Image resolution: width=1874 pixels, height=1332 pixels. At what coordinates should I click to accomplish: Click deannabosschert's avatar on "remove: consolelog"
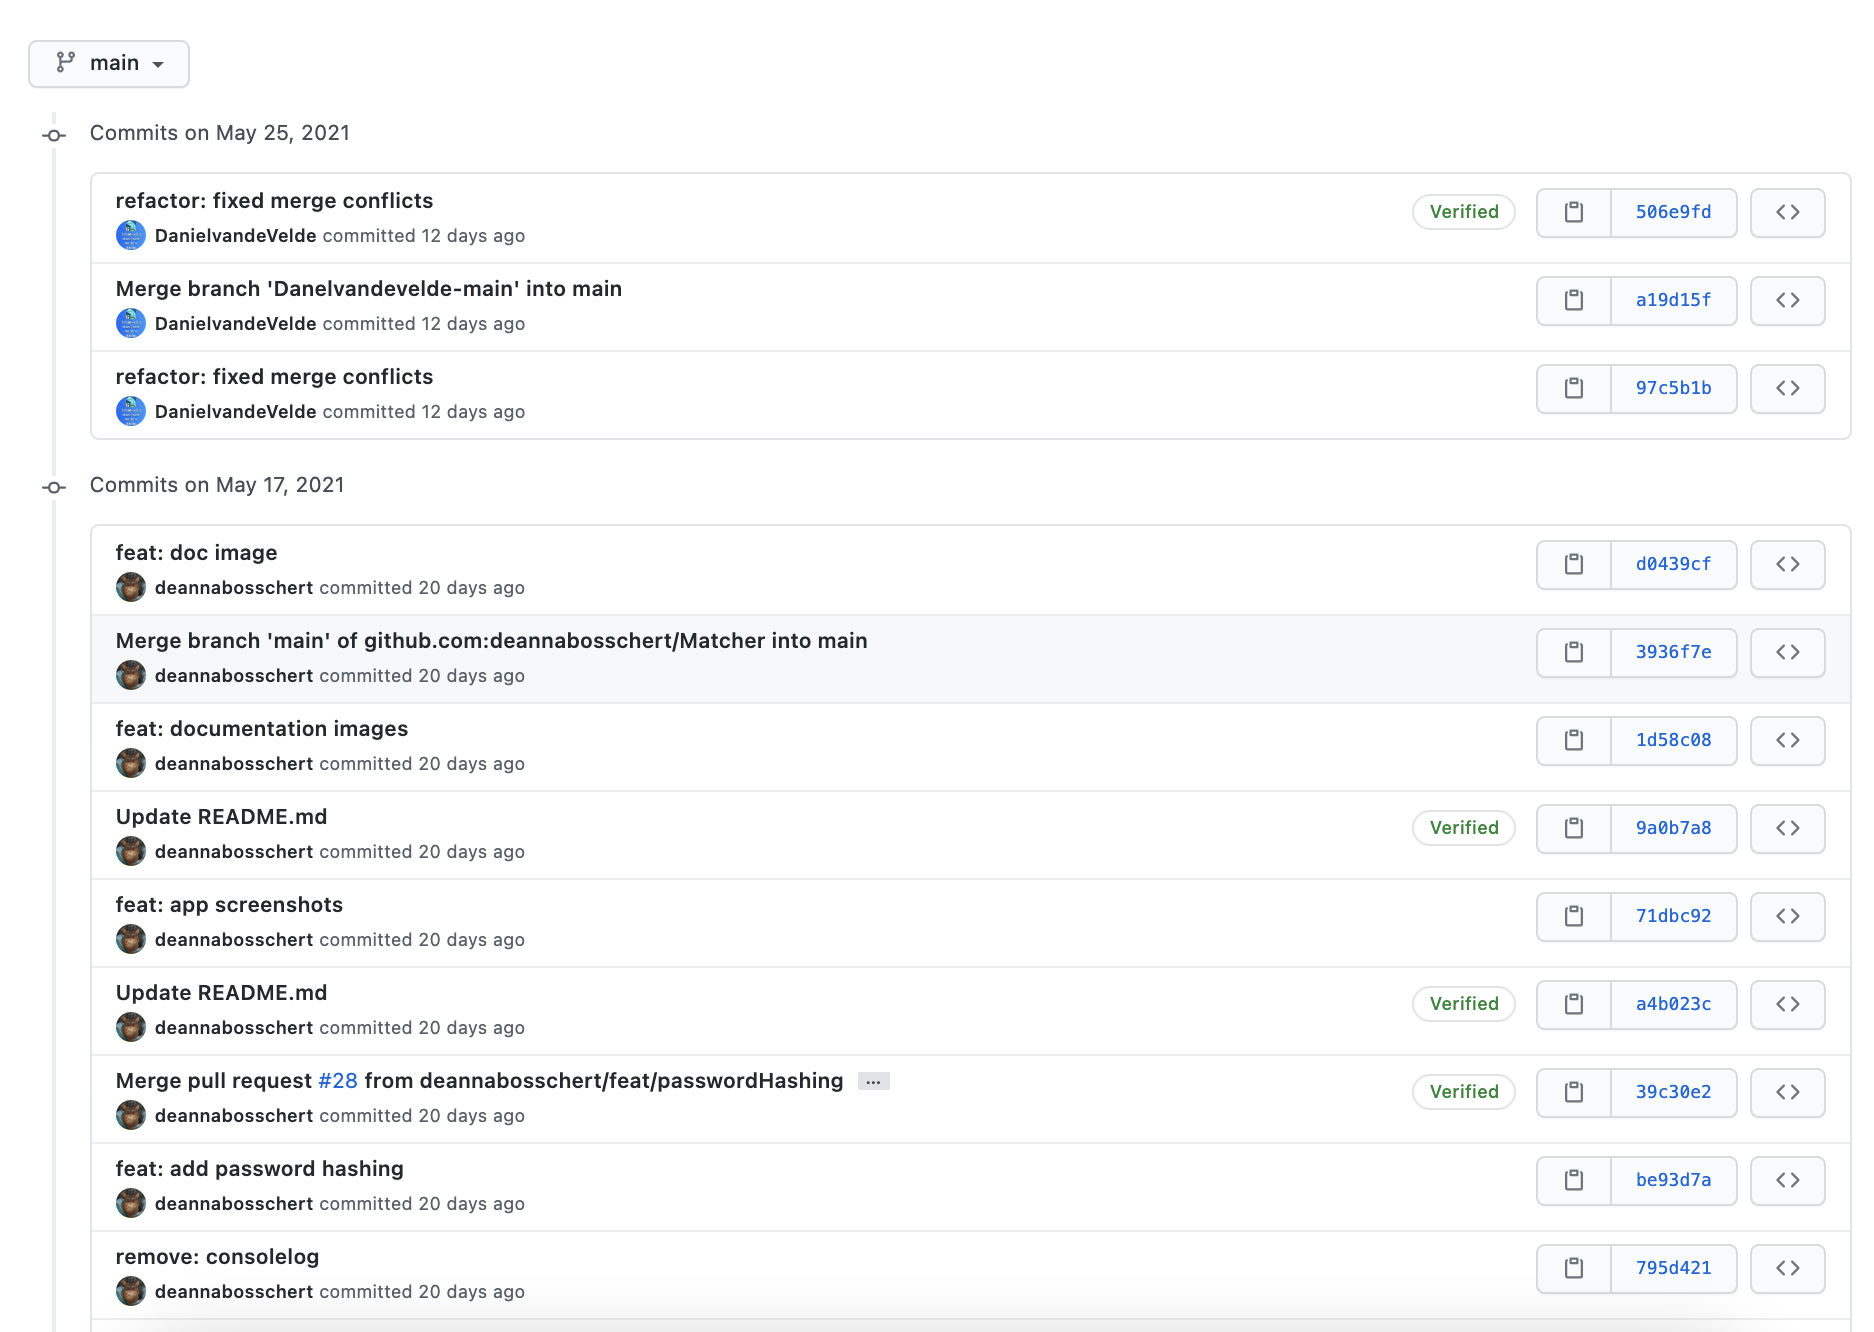[x=131, y=1291]
